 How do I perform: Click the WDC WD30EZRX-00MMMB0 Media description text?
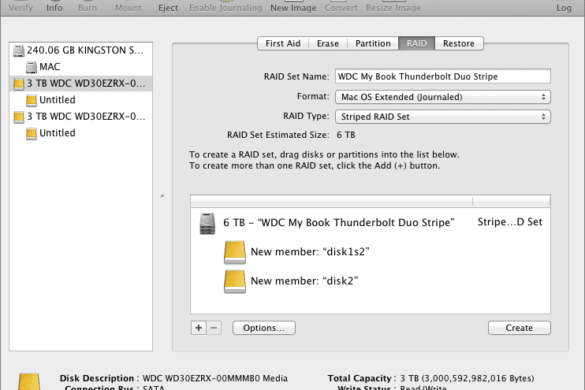point(215,378)
